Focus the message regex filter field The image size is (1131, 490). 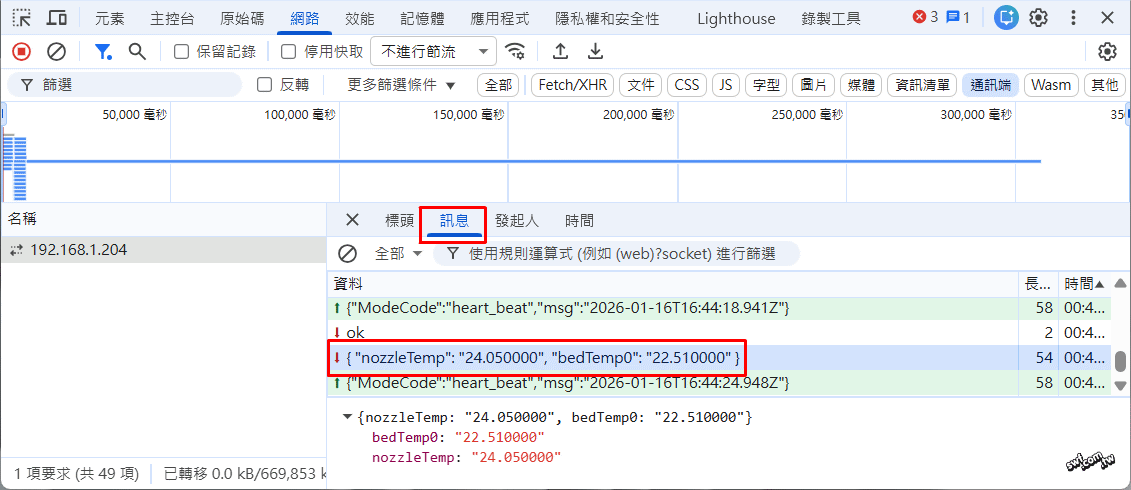[616, 253]
